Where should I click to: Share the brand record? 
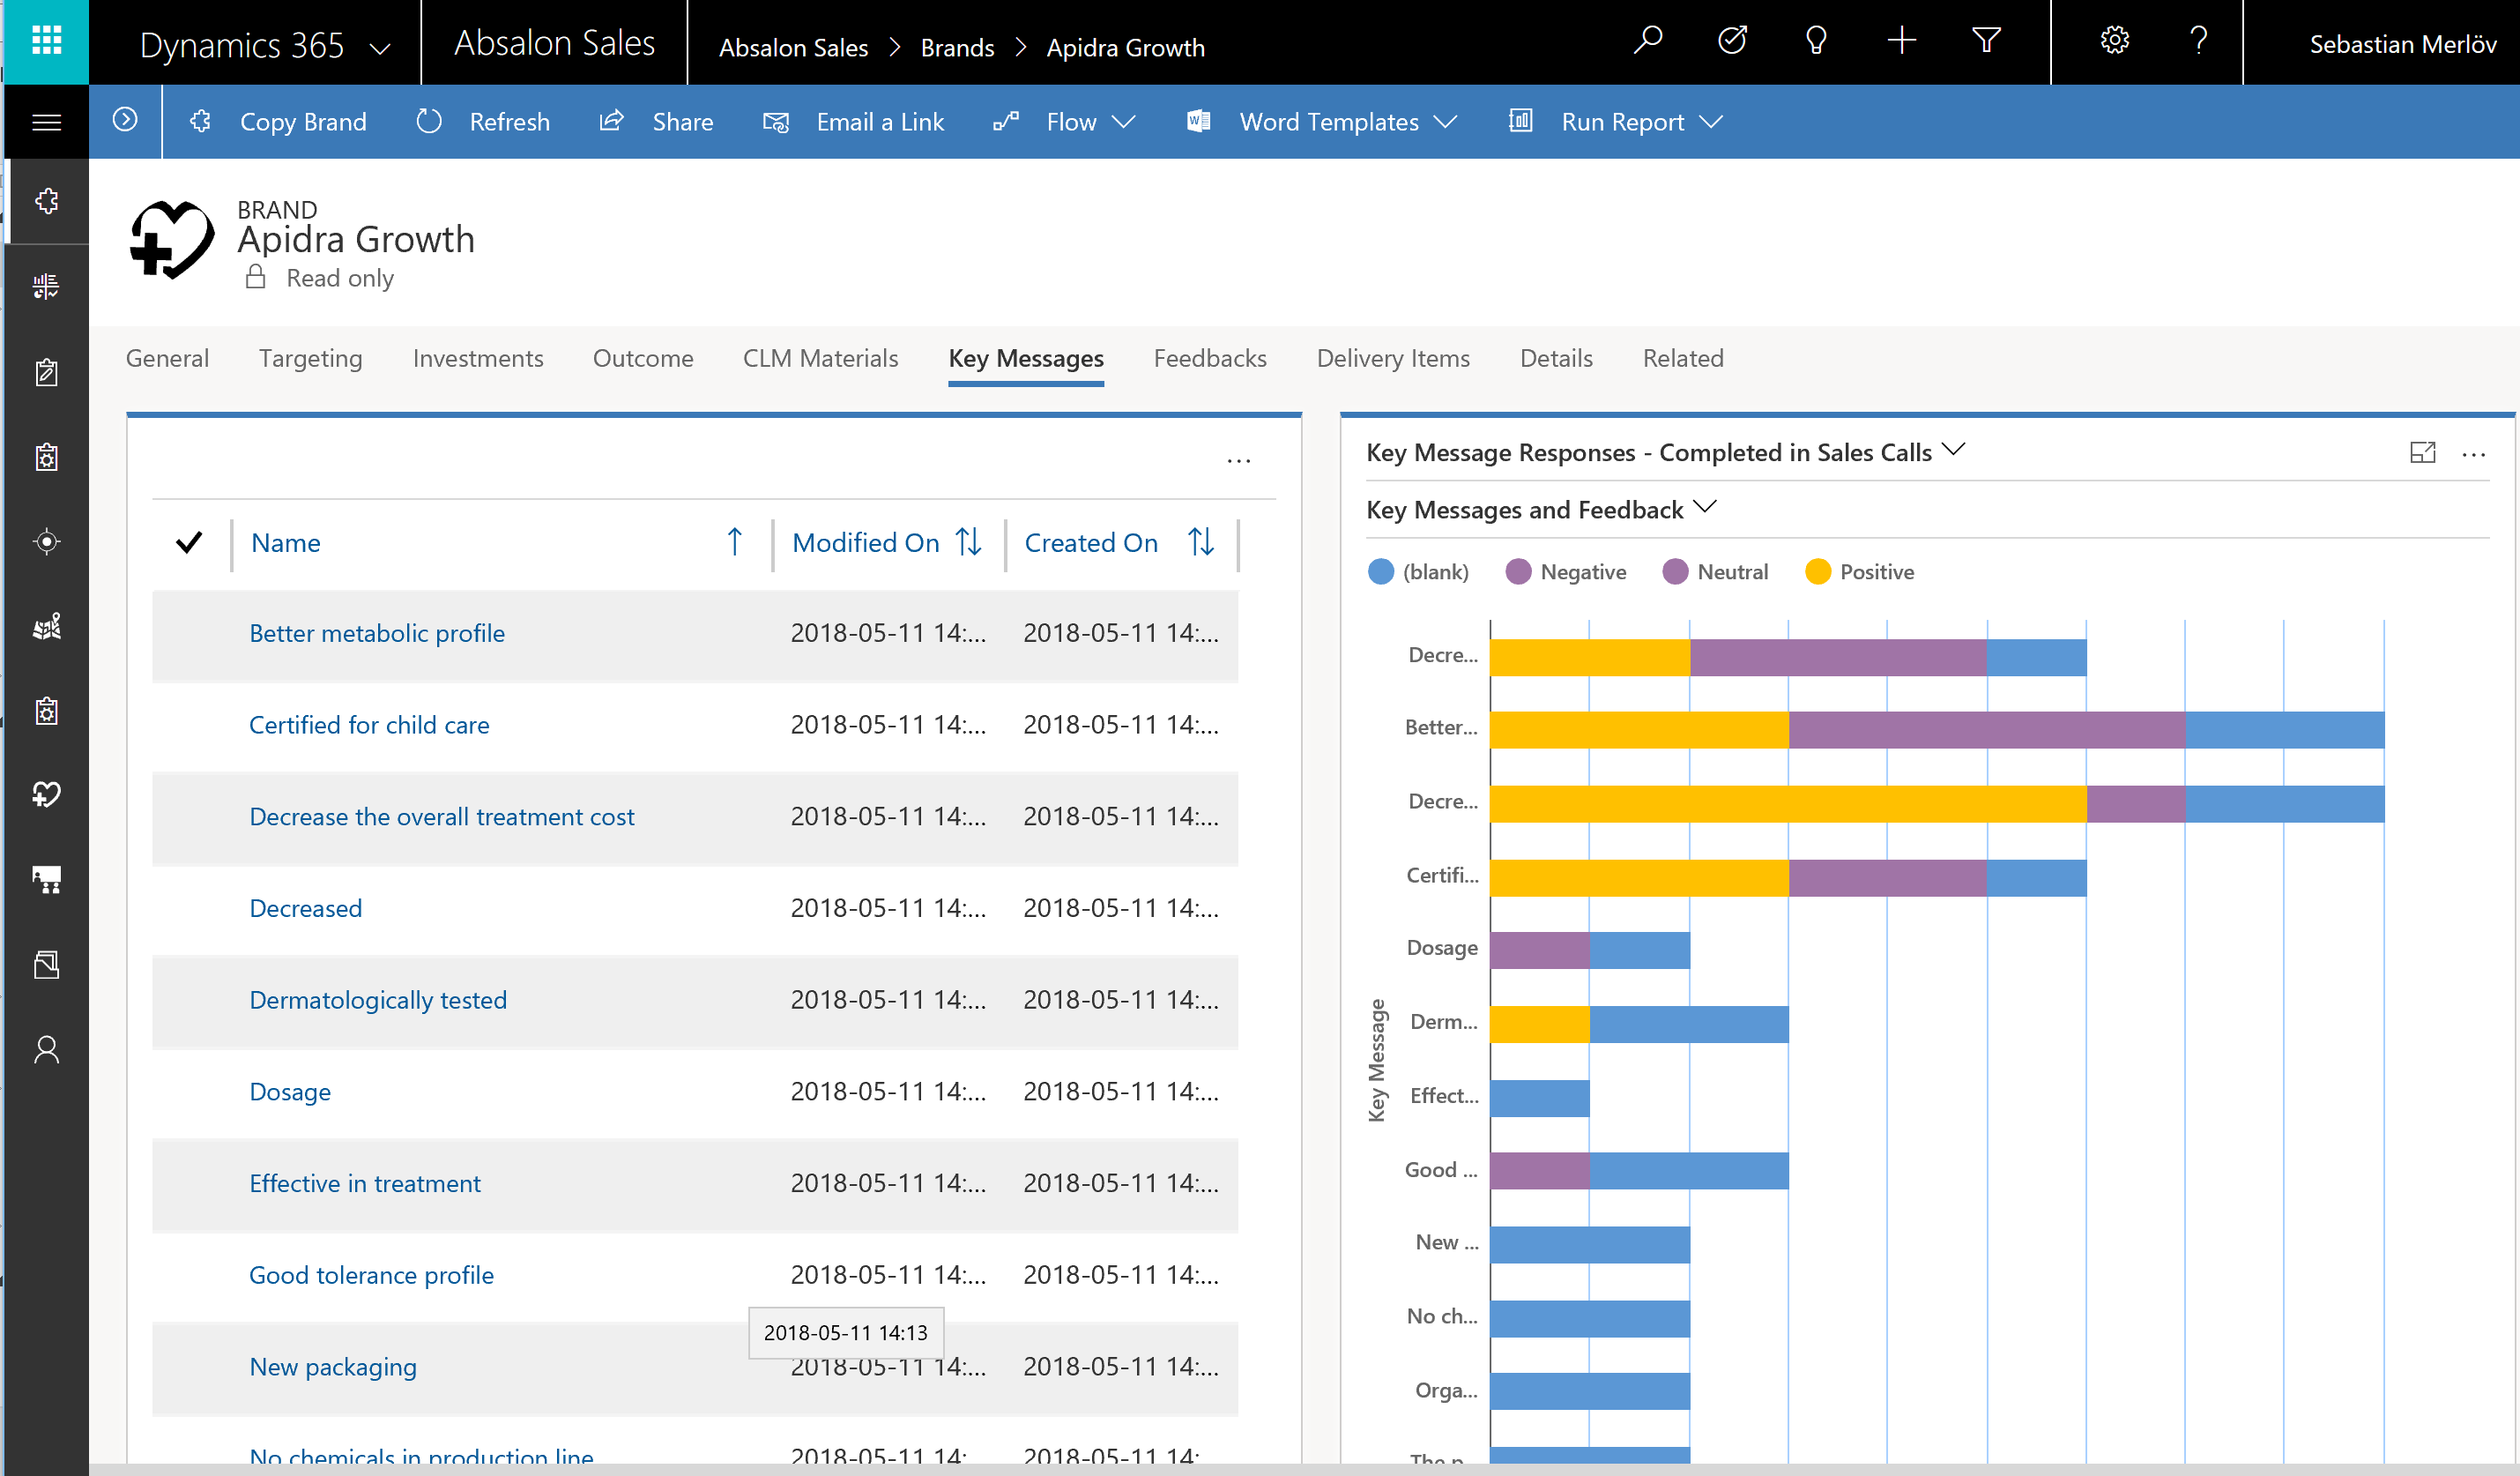pyautogui.click(x=656, y=122)
